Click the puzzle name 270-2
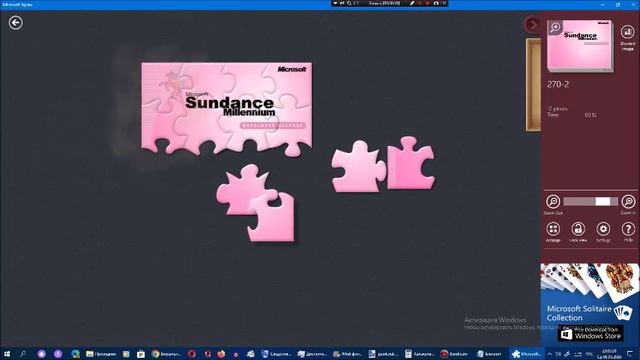The height and width of the screenshot is (360, 640). [x=558, y=84]
